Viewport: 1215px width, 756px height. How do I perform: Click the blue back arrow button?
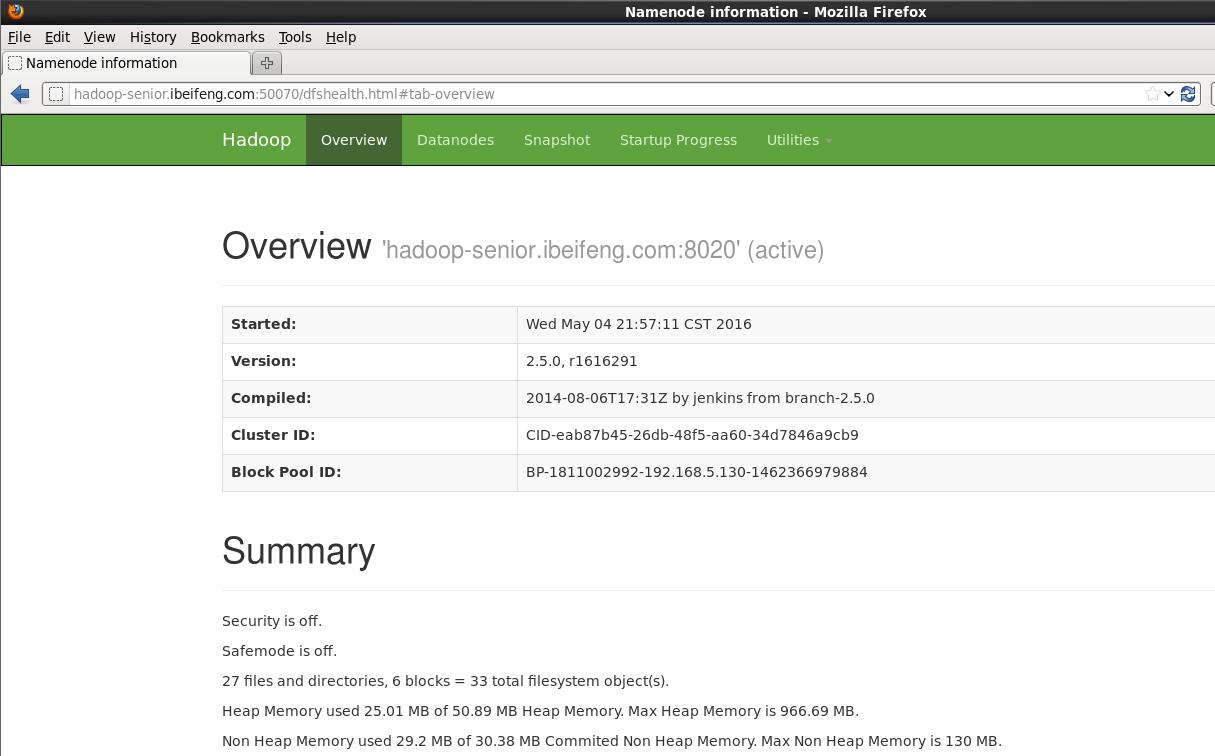point(20,94)
